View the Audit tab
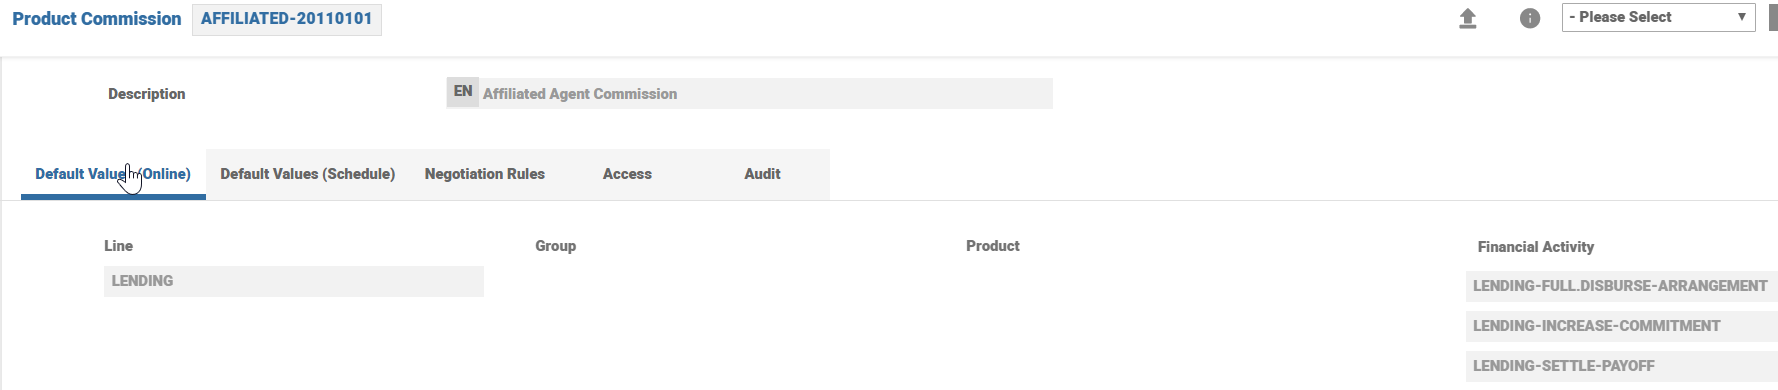The image size is (1778, 390). pyautogui.click(x=762, y=174)
